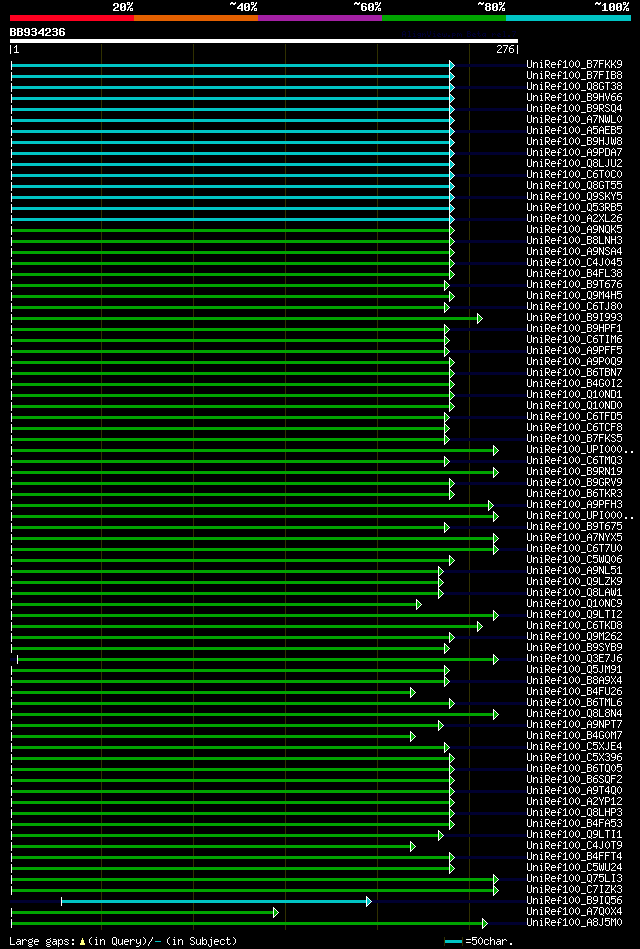Select the UniRef100_B9RN19 label
Viewport: 640px width, 949px height.
click(x=574, y=471)
